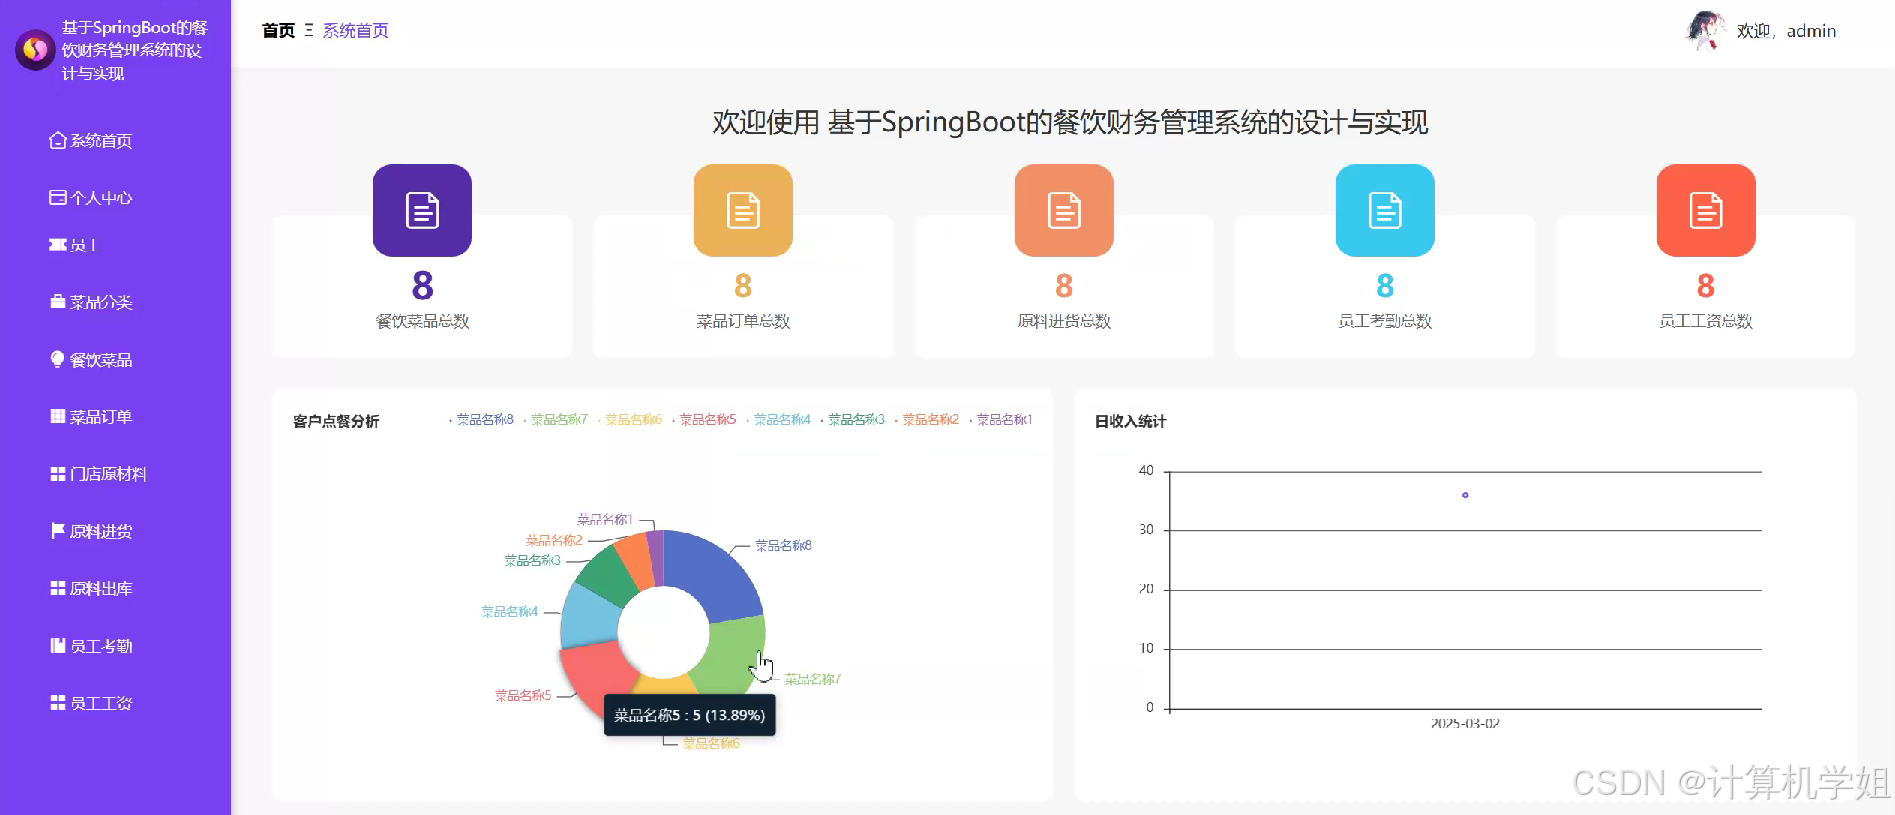The width and height of the screenshot is (1895, 815).
Task: Click the book icon beside 员工考勤
Action: coord(58,645)
